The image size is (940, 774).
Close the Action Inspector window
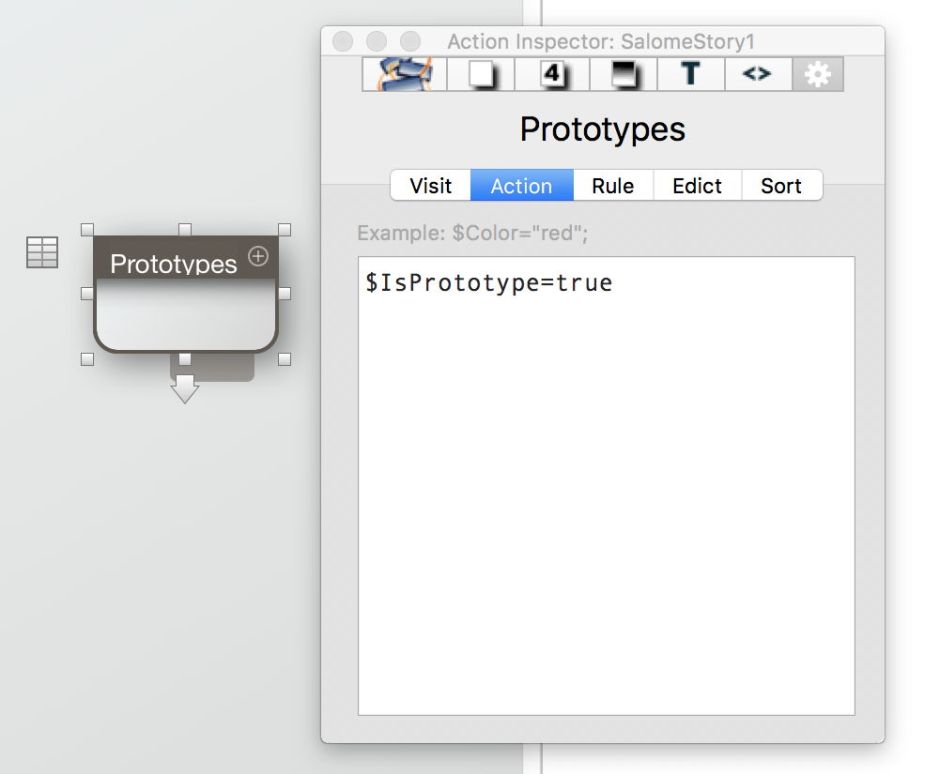343,42
